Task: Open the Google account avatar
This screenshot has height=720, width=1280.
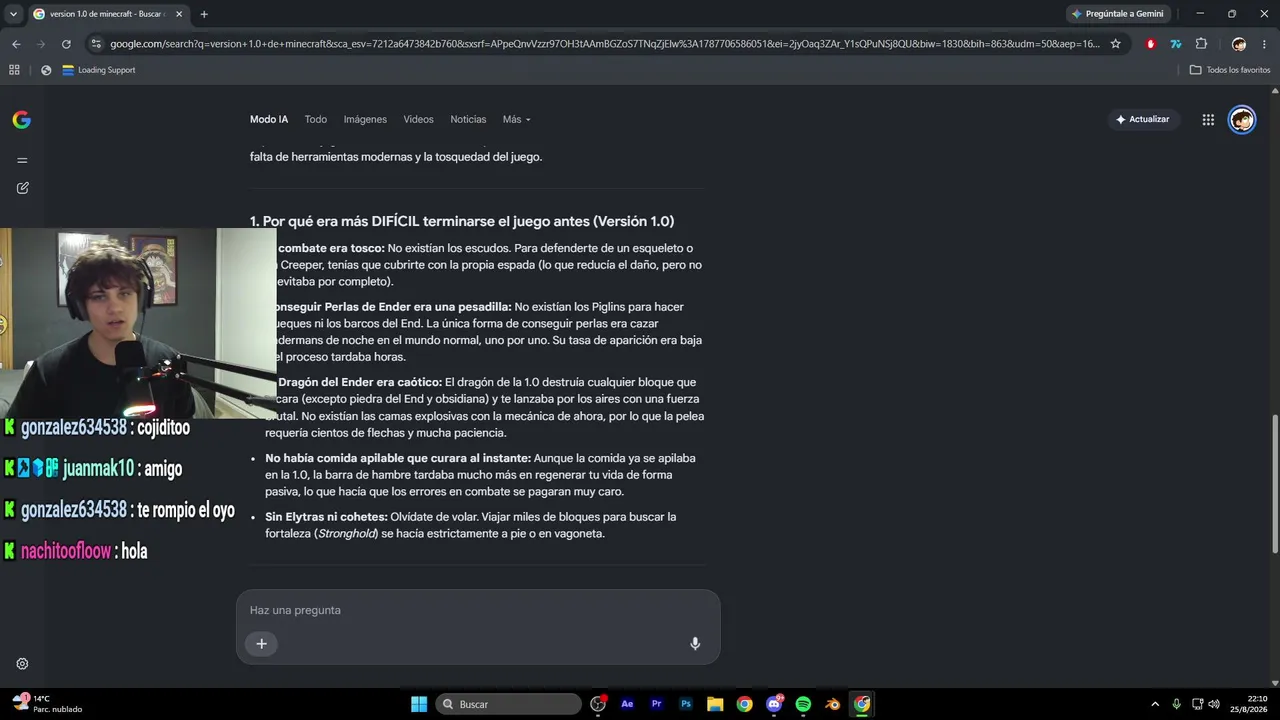Action: 1242,120
